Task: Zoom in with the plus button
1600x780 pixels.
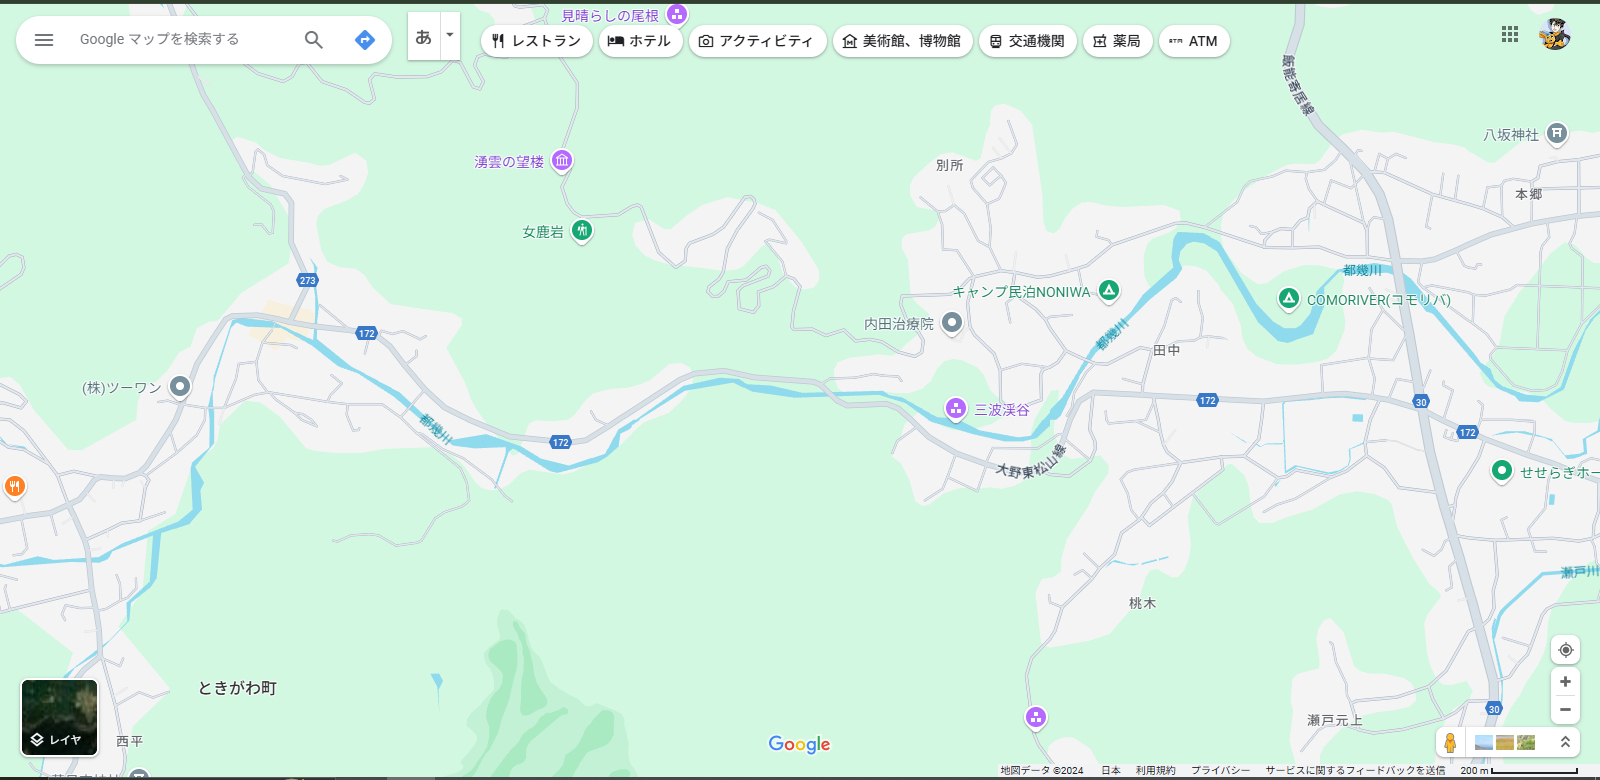Action: click(x=1565, y=682)
